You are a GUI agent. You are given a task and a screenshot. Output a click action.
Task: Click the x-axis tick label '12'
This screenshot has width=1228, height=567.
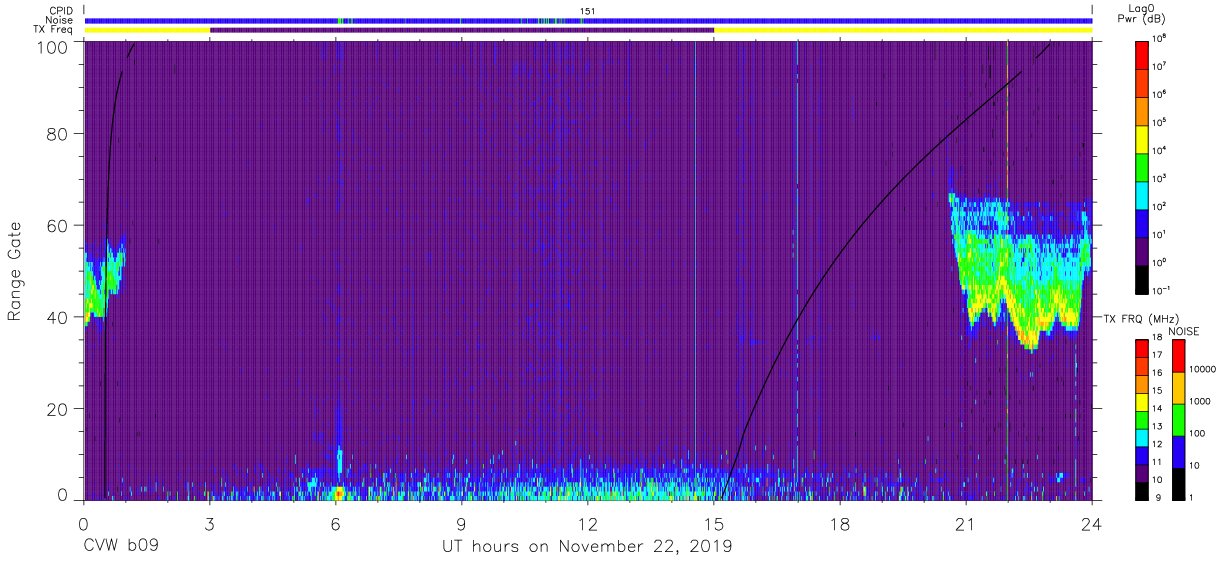[x=587, y=522]
